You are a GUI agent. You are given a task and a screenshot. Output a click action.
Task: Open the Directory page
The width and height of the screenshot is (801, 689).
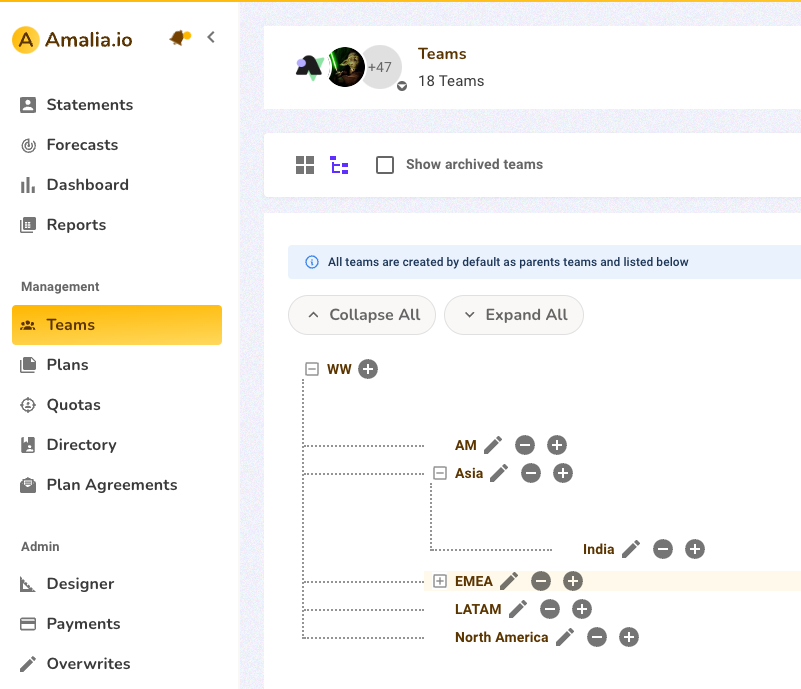coord(117,445)
